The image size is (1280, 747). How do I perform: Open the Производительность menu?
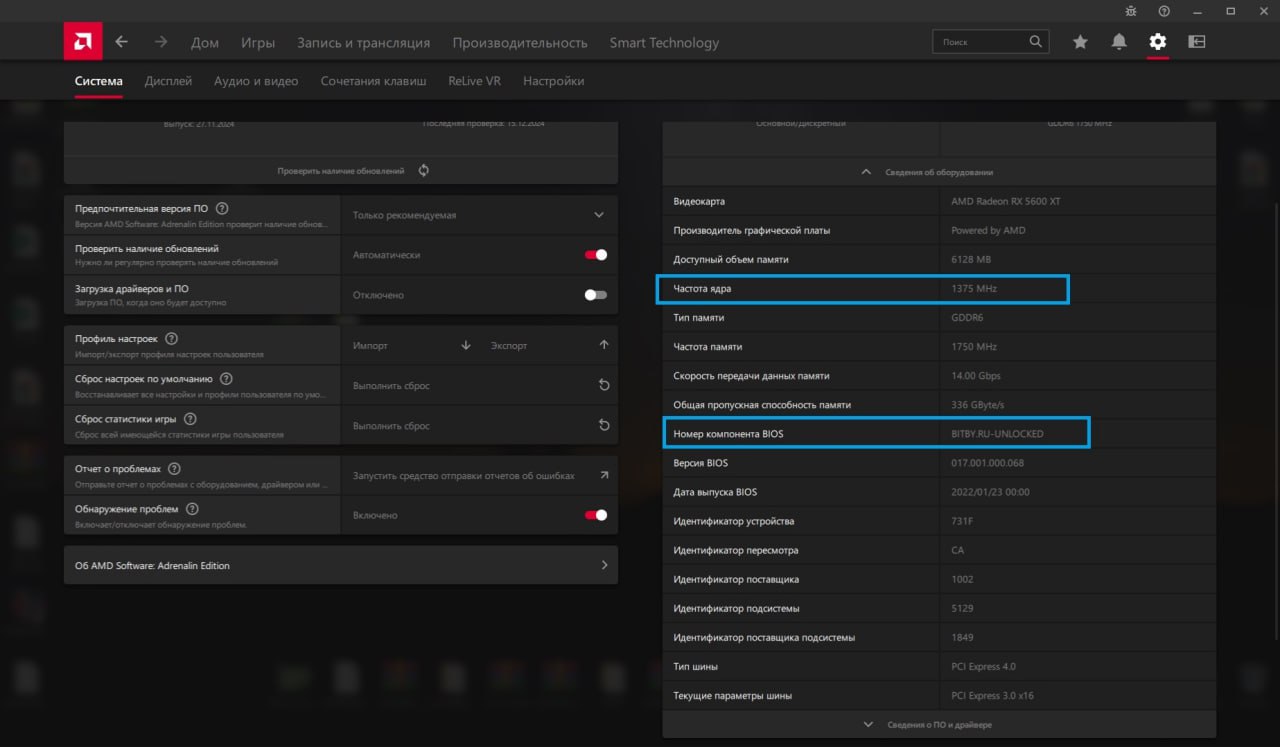click(519, 43)
